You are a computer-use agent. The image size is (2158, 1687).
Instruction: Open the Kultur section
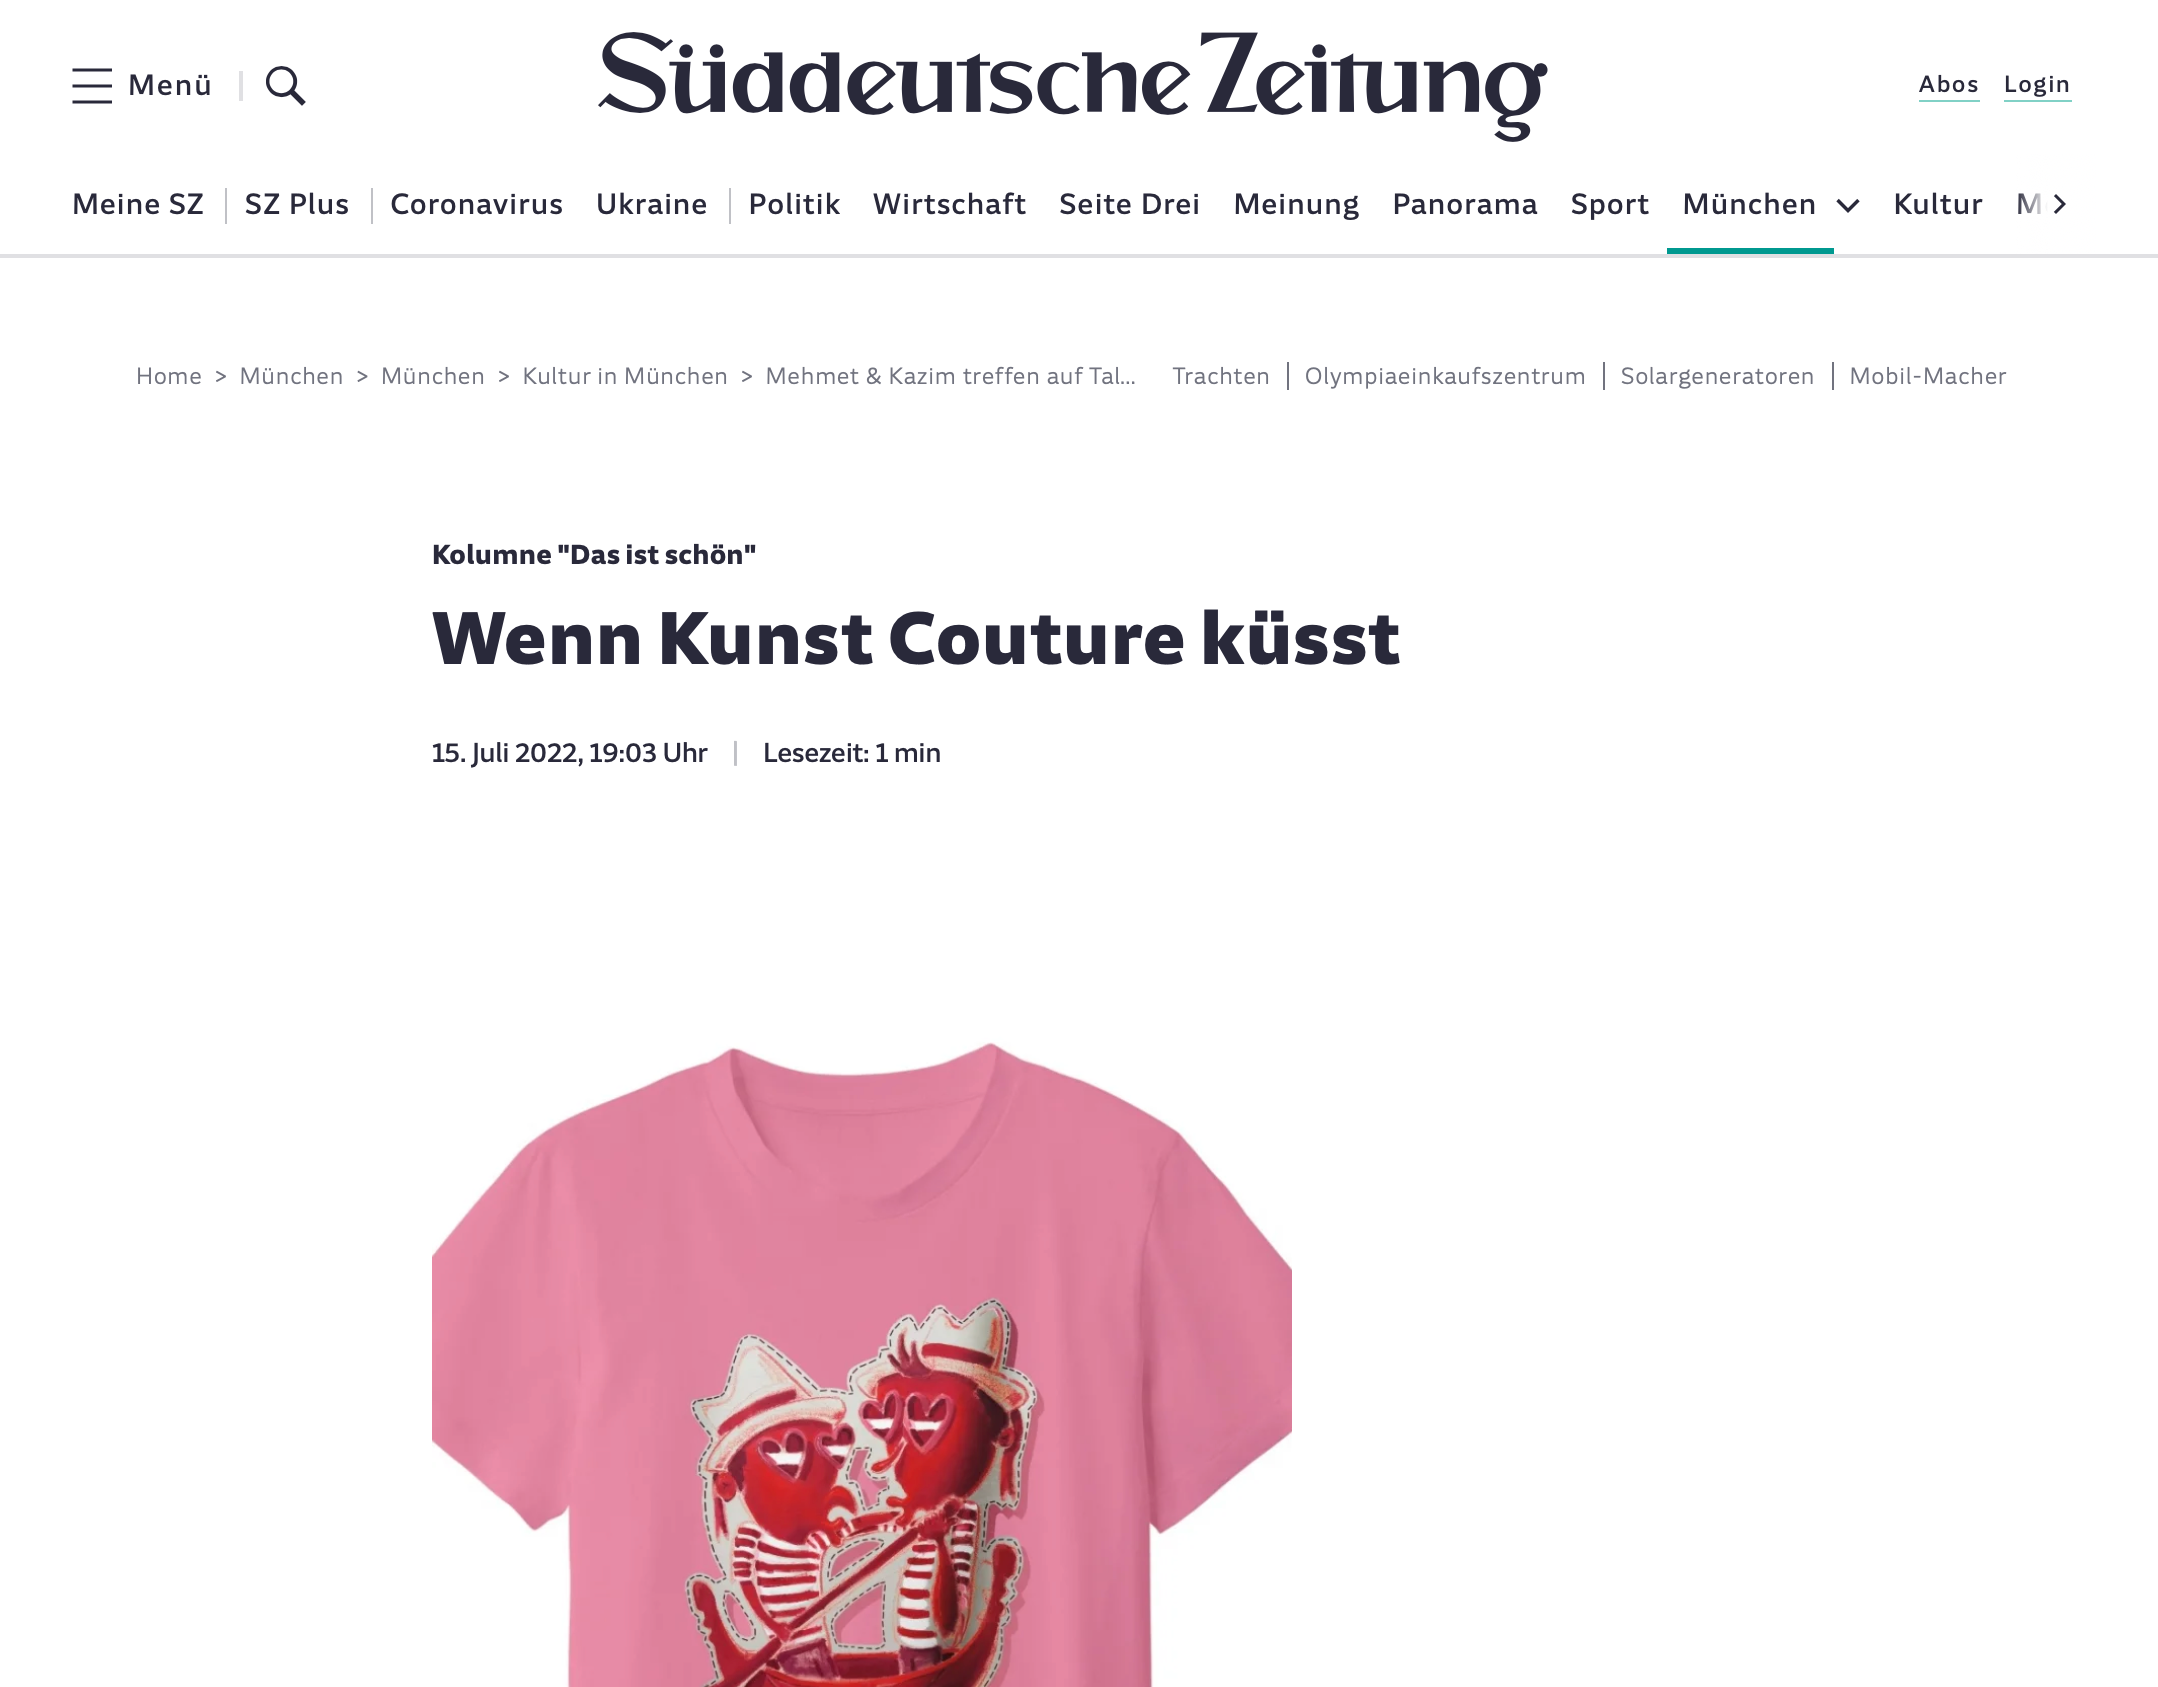point(1937,204)
